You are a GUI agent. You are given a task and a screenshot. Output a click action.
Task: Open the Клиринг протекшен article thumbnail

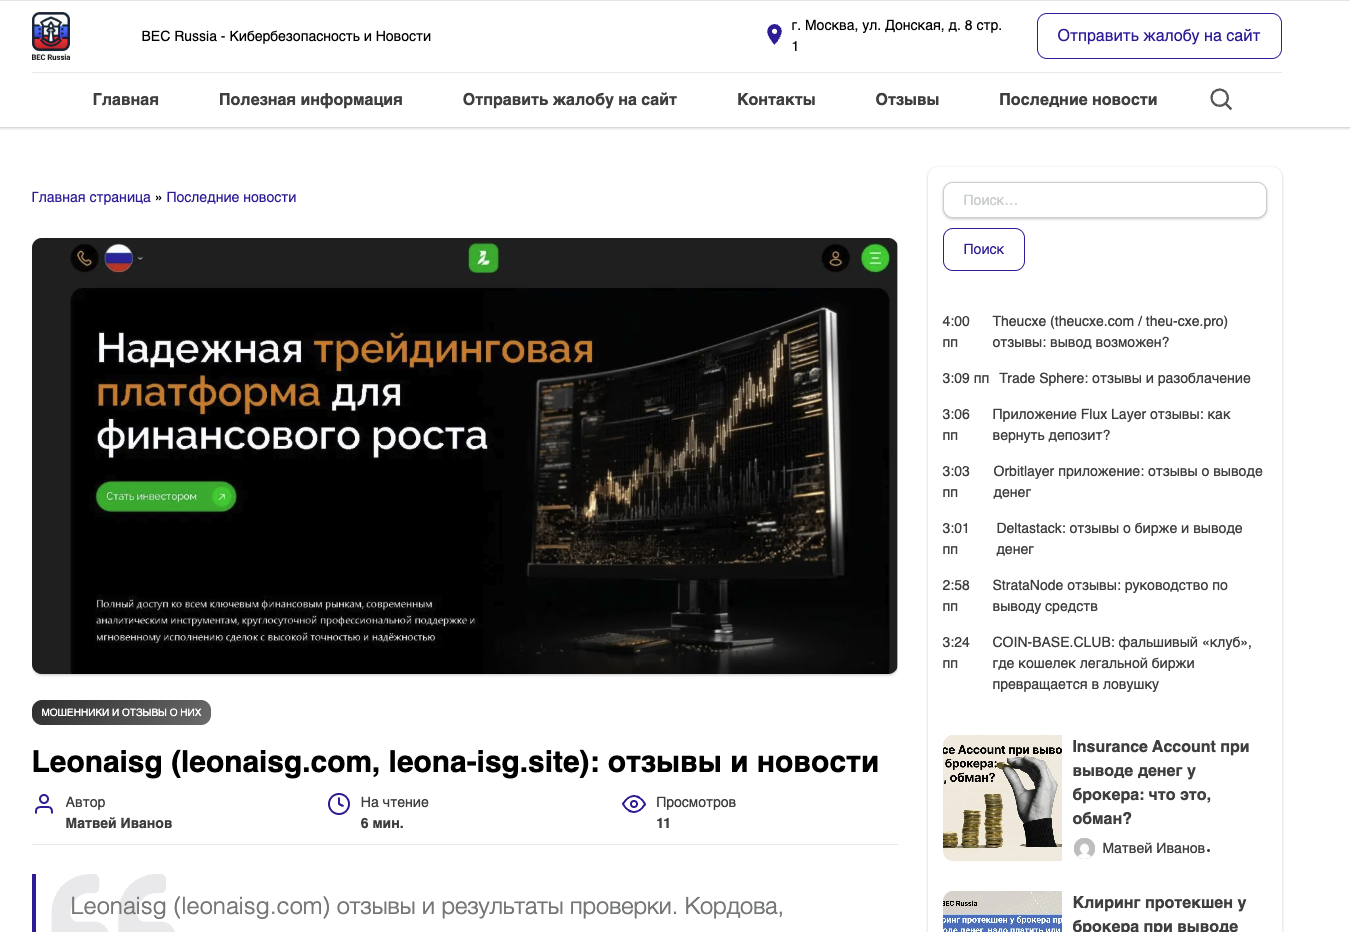pyautogui.click(x=1002, y=911)
